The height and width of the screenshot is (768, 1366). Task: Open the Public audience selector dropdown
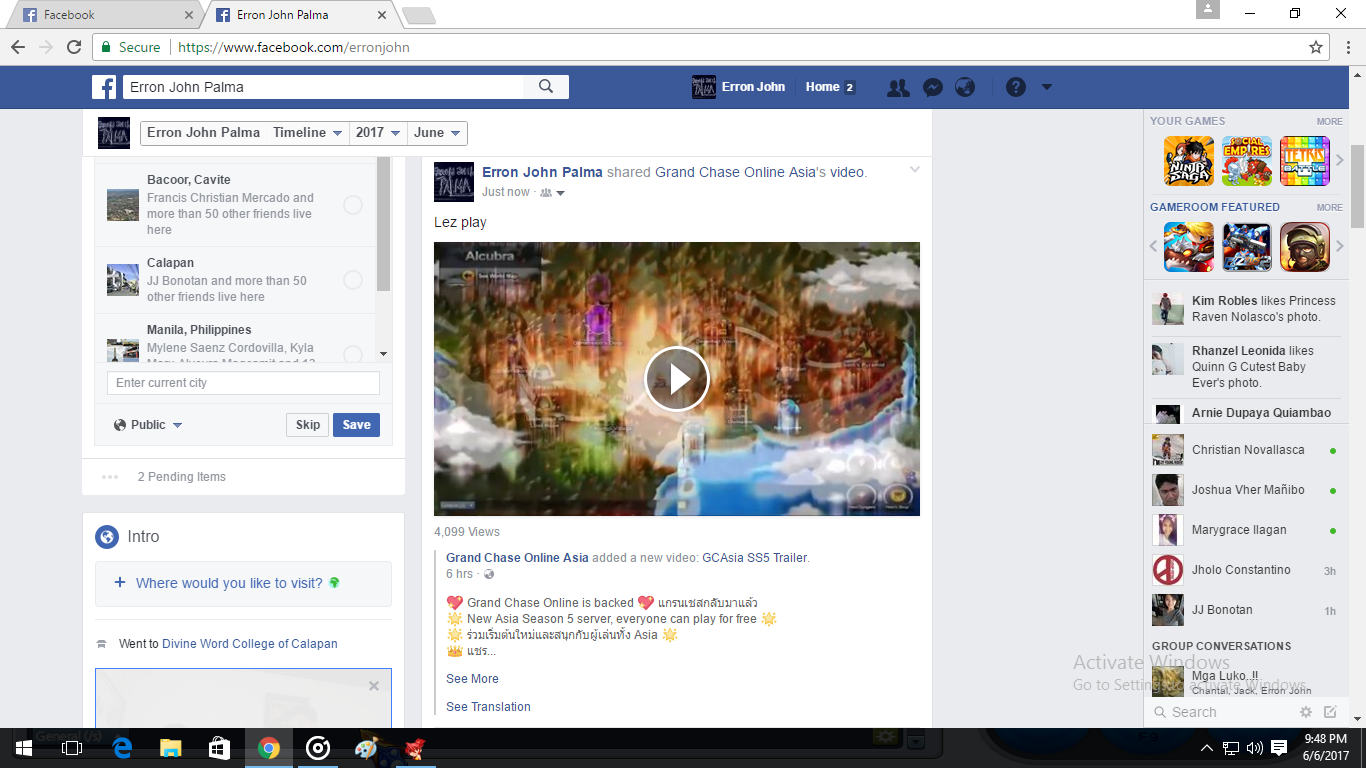coord(148,425)
